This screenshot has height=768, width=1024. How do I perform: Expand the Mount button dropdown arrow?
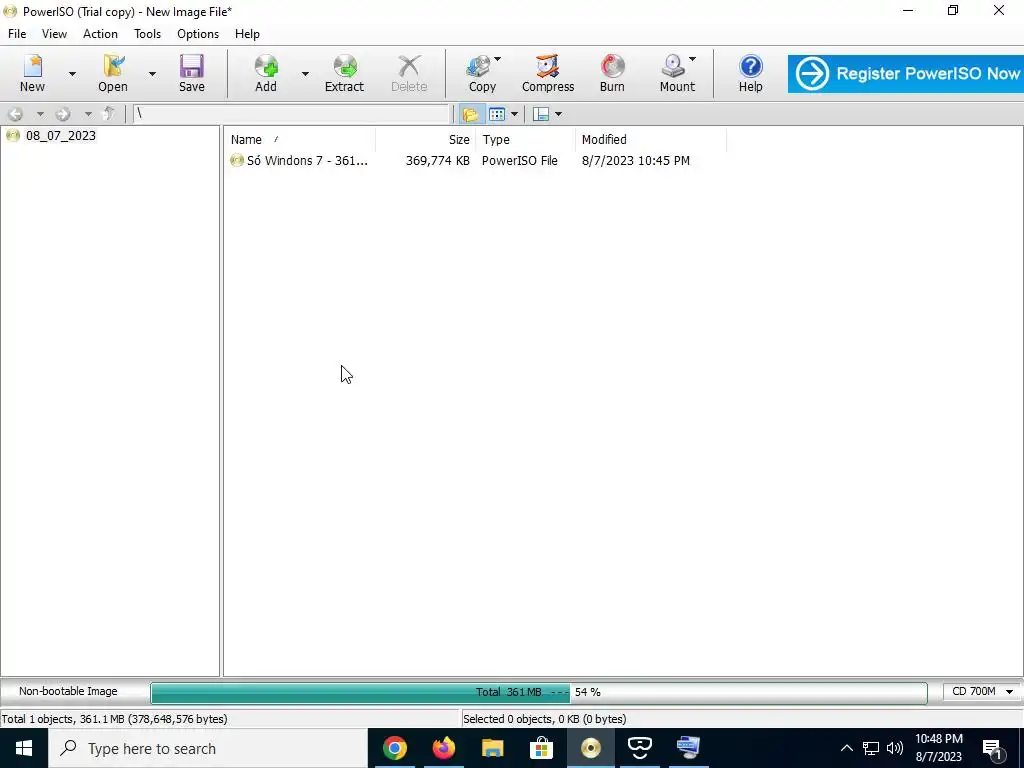point(692,59)
